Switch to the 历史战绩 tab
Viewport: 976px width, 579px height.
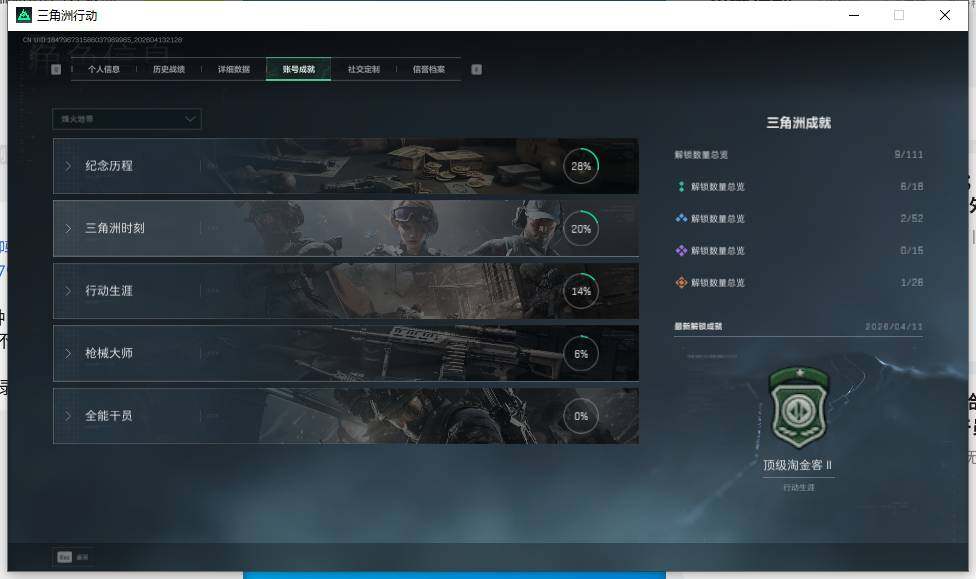(x=169, y=69)
